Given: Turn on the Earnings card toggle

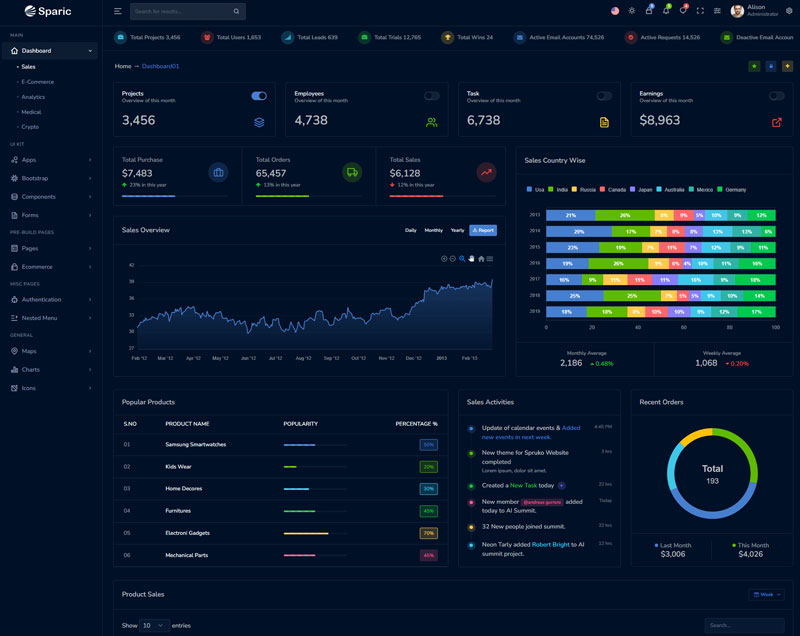Looking at the screenshot, I should [x=776, y=96].
